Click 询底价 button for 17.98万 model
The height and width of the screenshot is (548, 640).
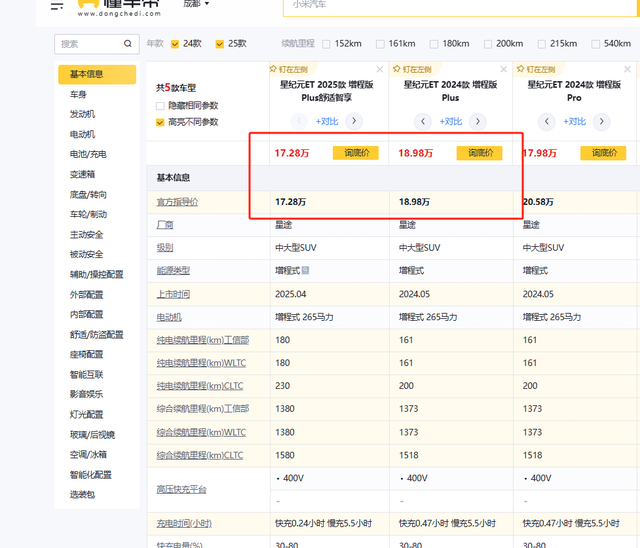(603, 153)
